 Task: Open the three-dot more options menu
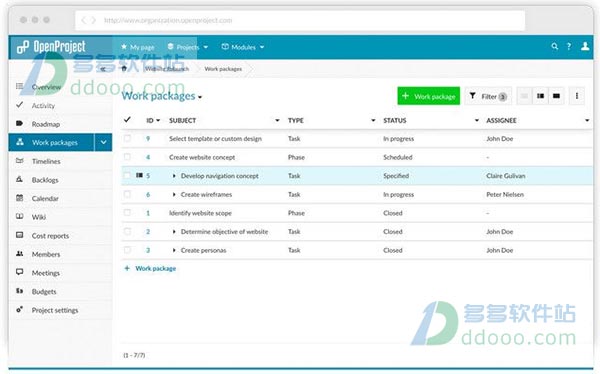pyautogui.click(x=577, y=96)
